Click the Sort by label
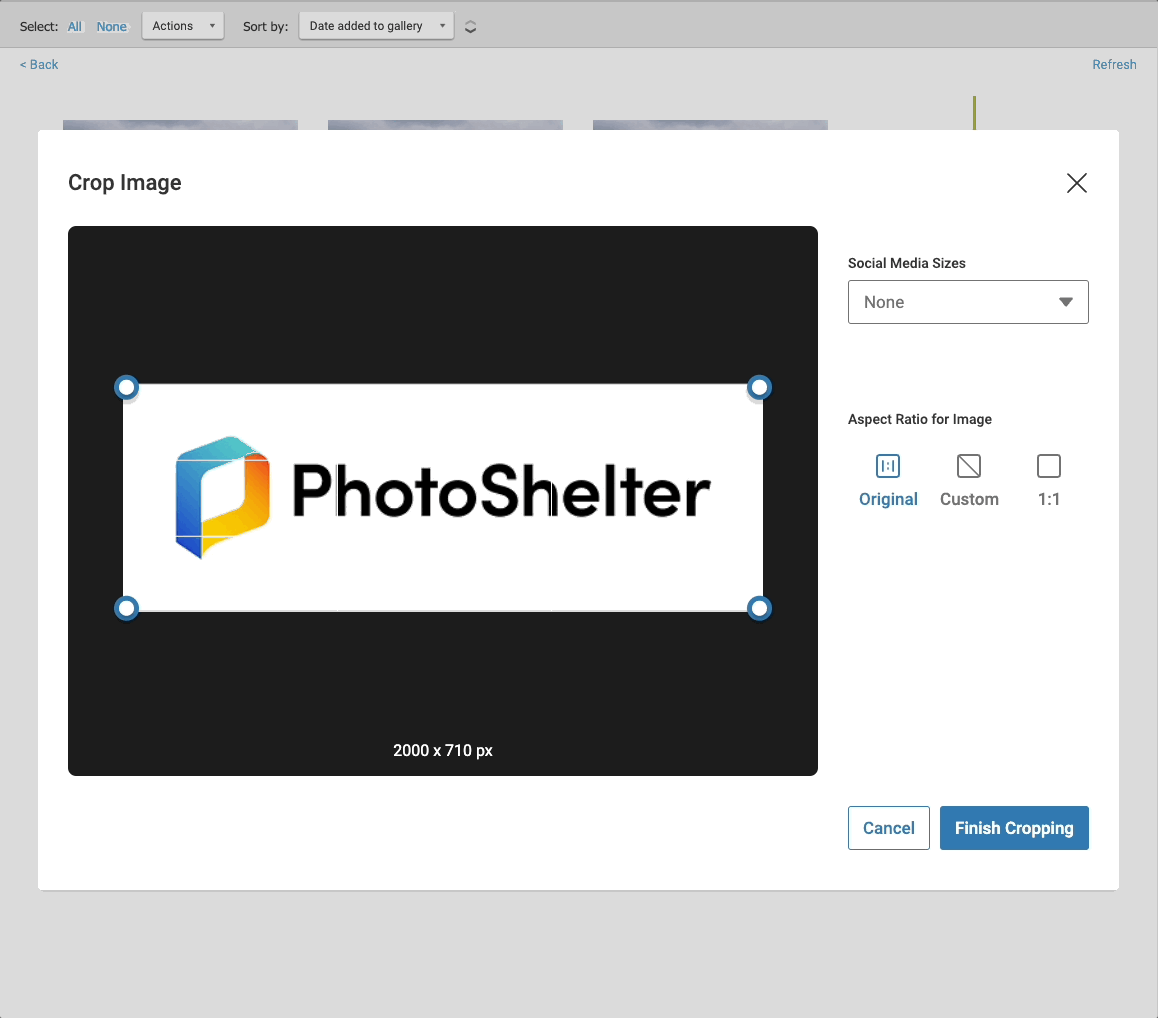Image resolution: width=1158 pixels, height=1018 pixels. 265,27
